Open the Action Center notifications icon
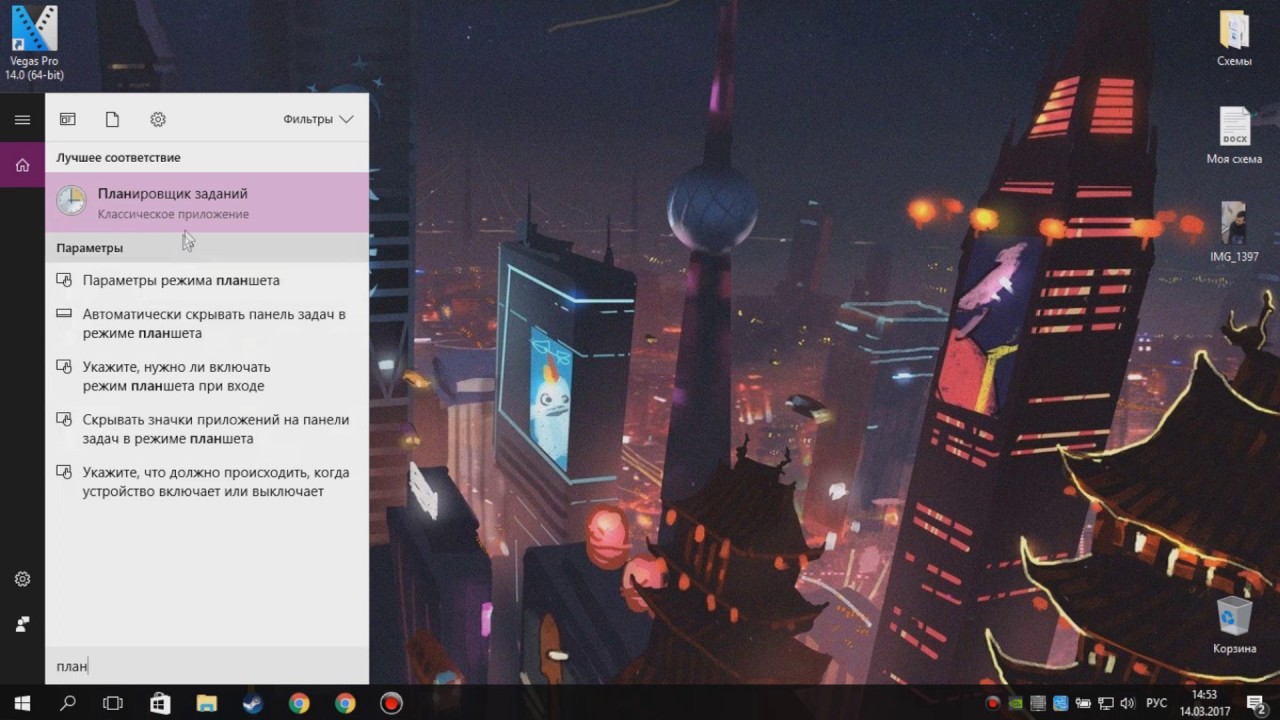Screen dimensions: 1280x720 pyautogui.click(x=1256, y=703)
